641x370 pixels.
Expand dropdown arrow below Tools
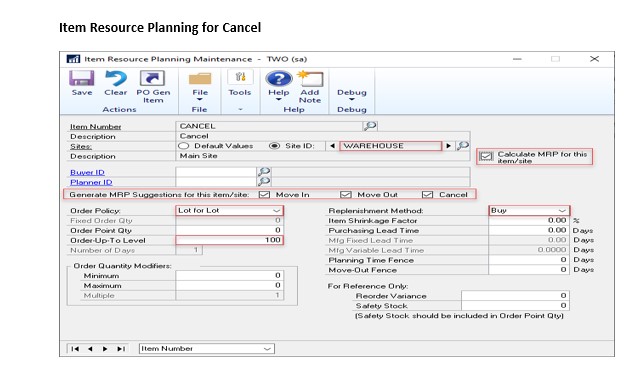(240, 110)
